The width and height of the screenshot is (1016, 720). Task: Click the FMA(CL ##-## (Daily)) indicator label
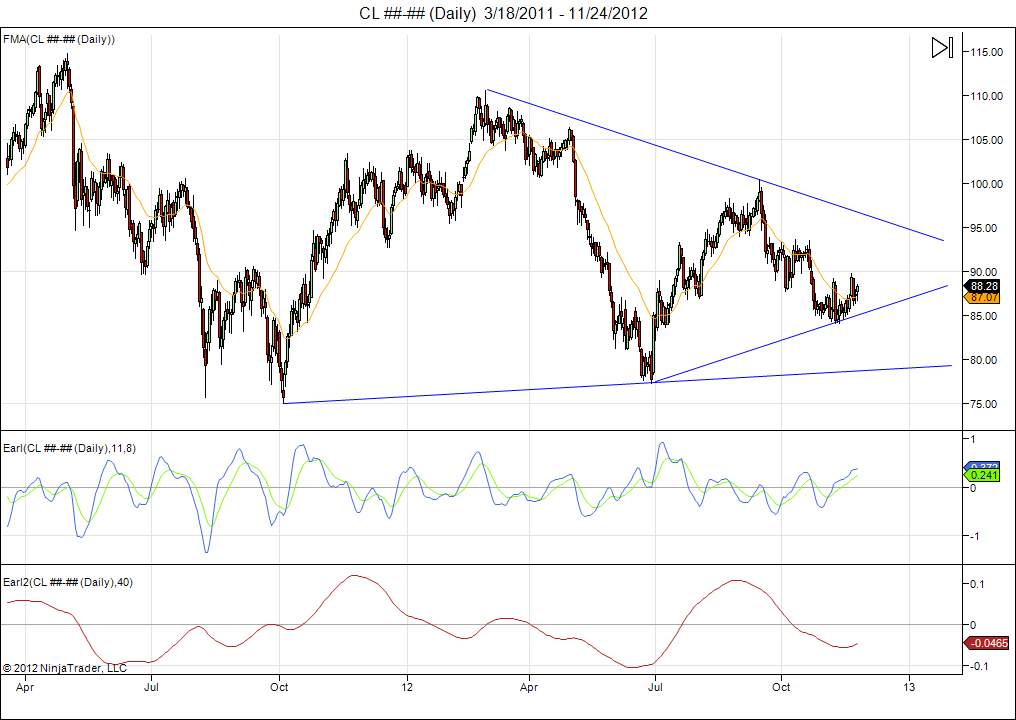click(x=59, y=39)
